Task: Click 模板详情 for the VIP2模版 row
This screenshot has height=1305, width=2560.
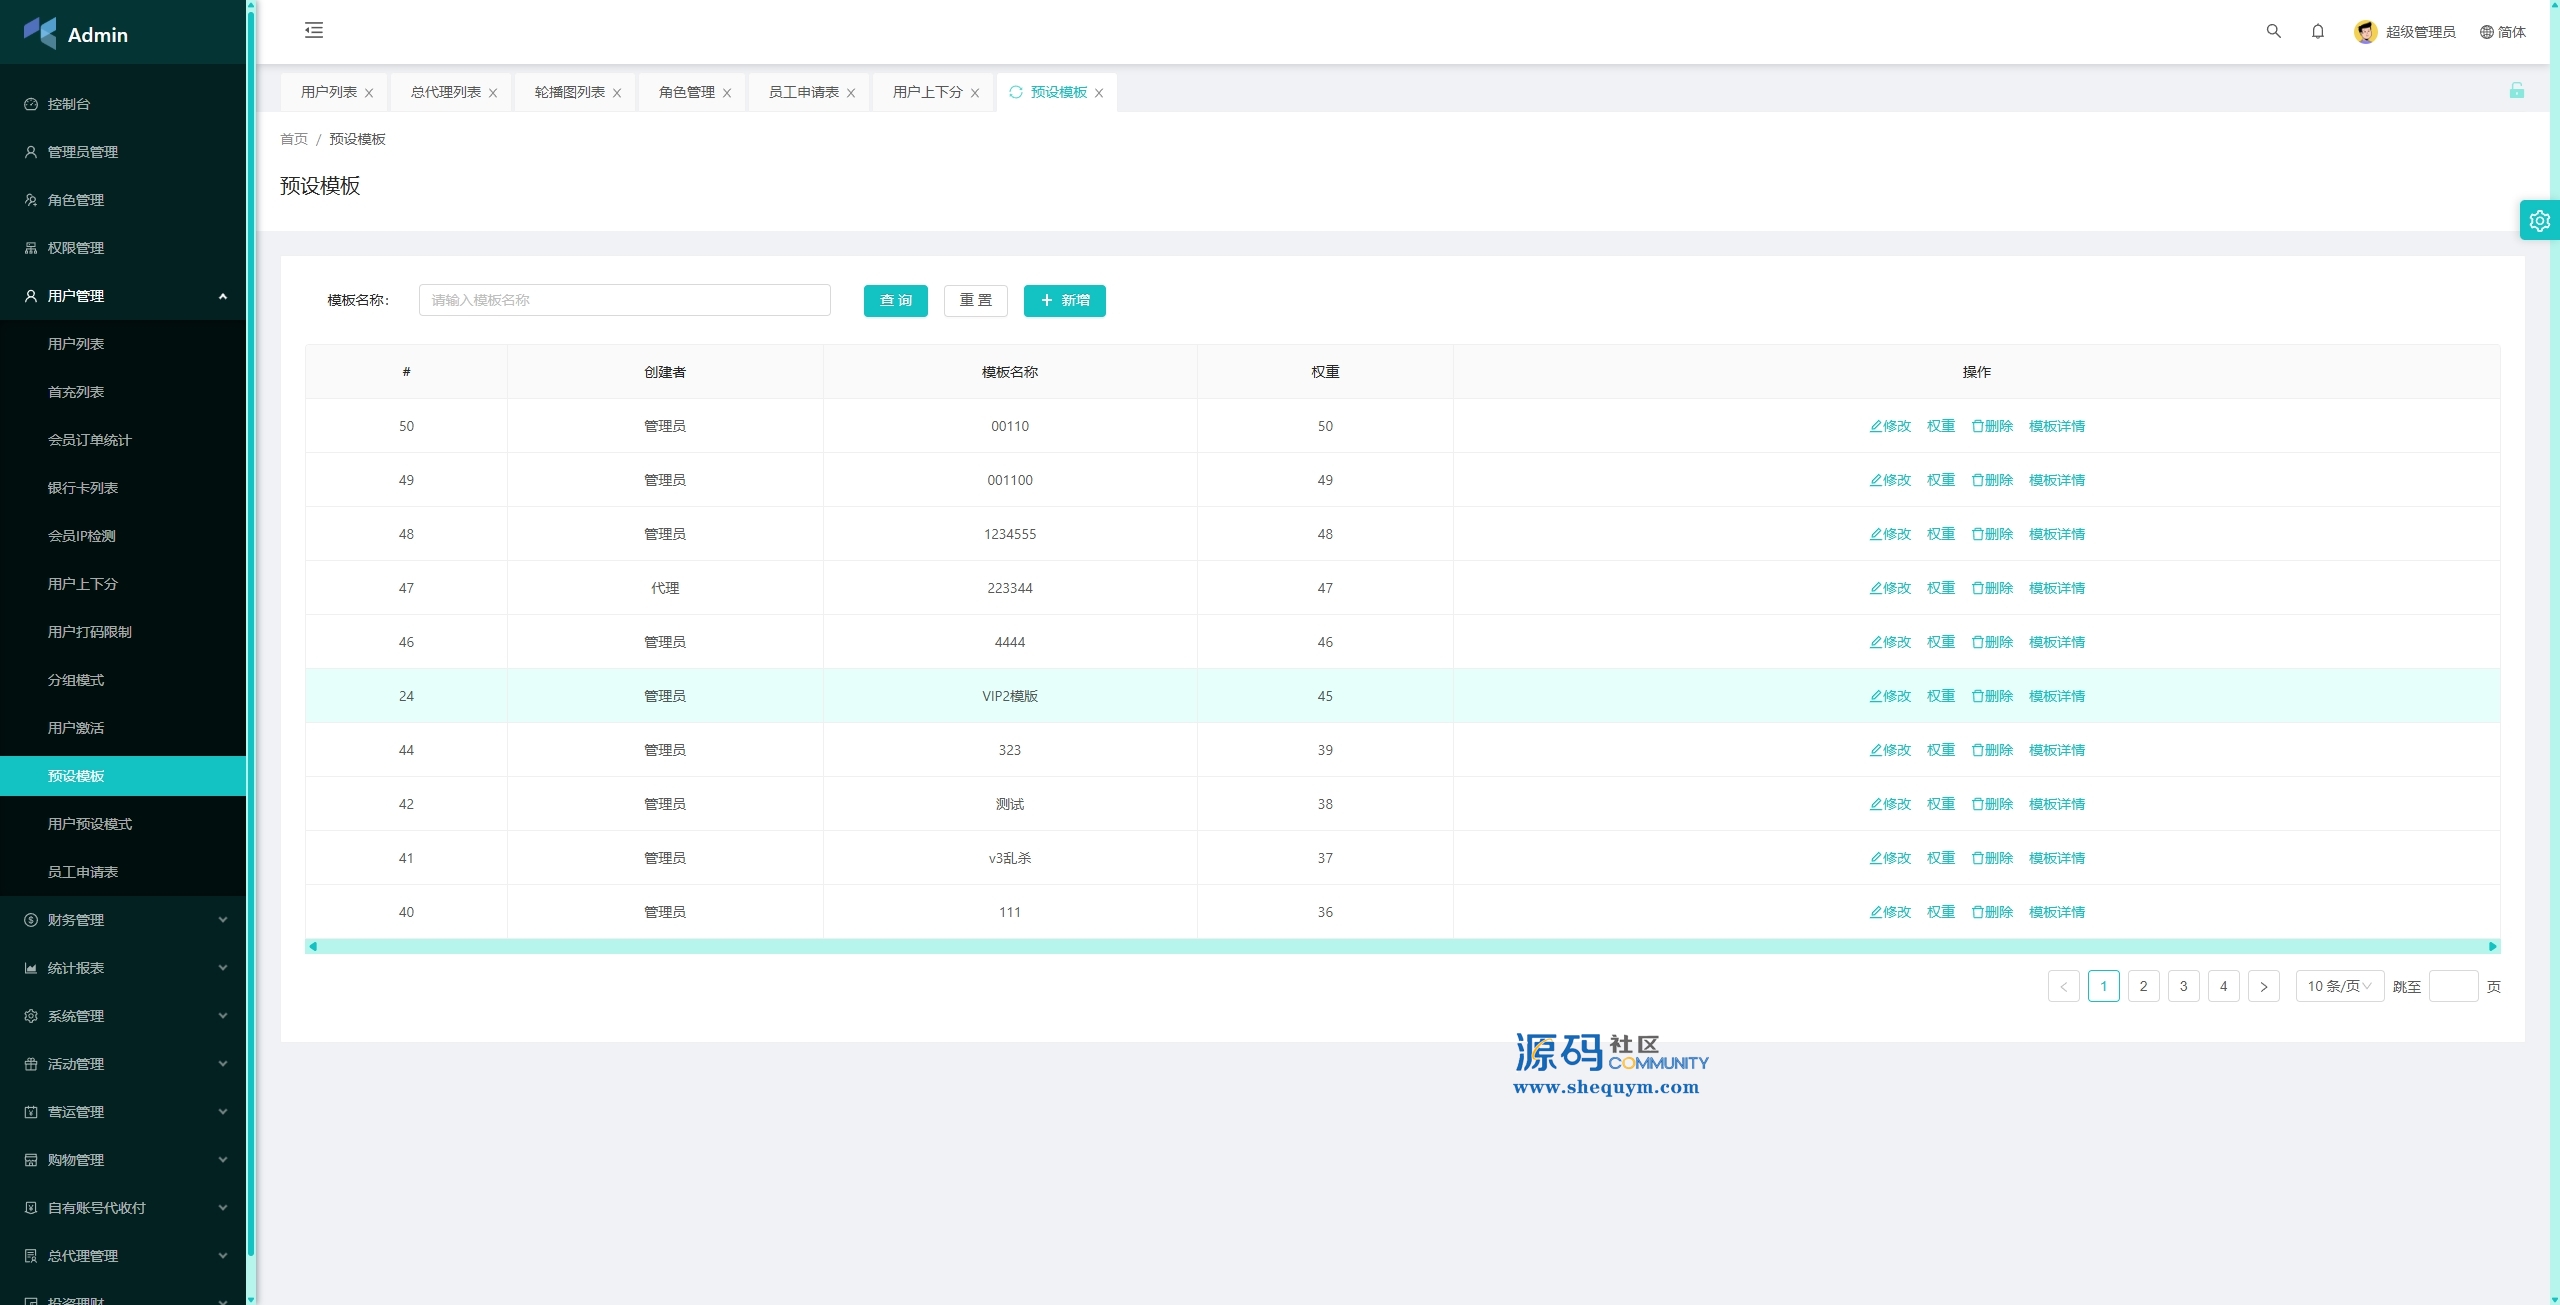Action: click(x=2056, y=696)
